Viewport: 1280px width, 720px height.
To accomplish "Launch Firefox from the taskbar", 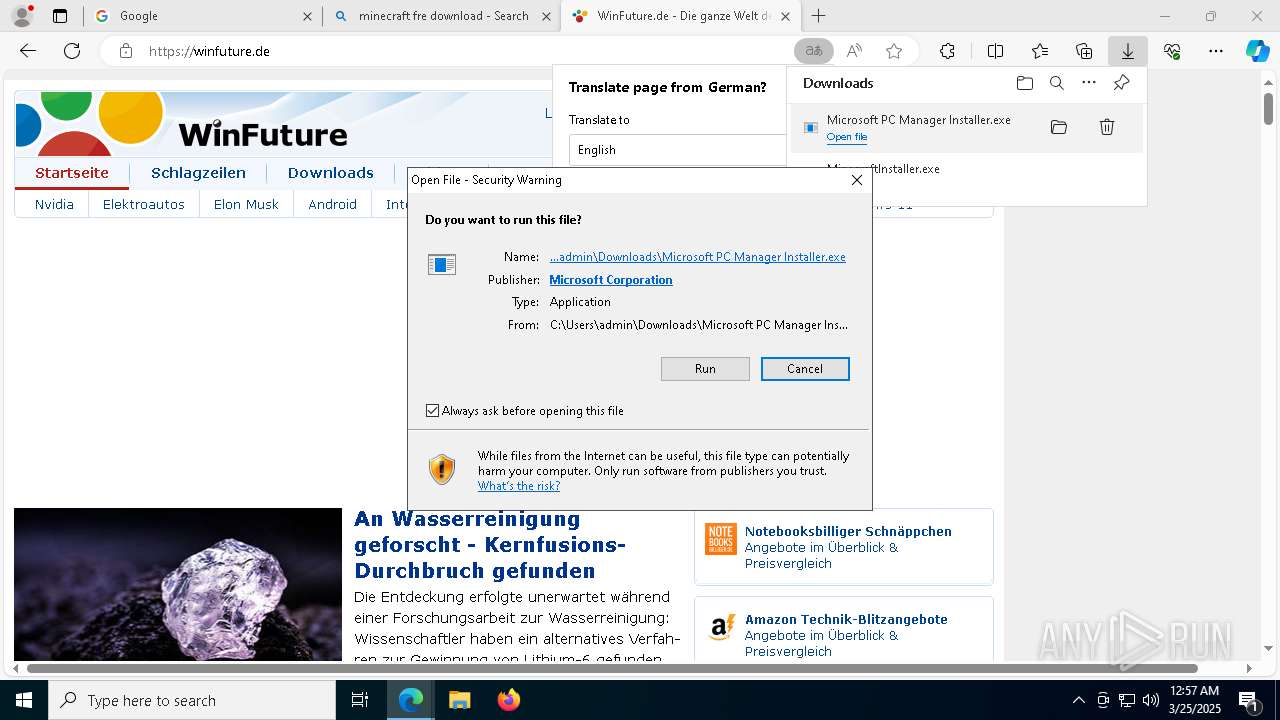I will pyautogui.click(x=508, y=700).
